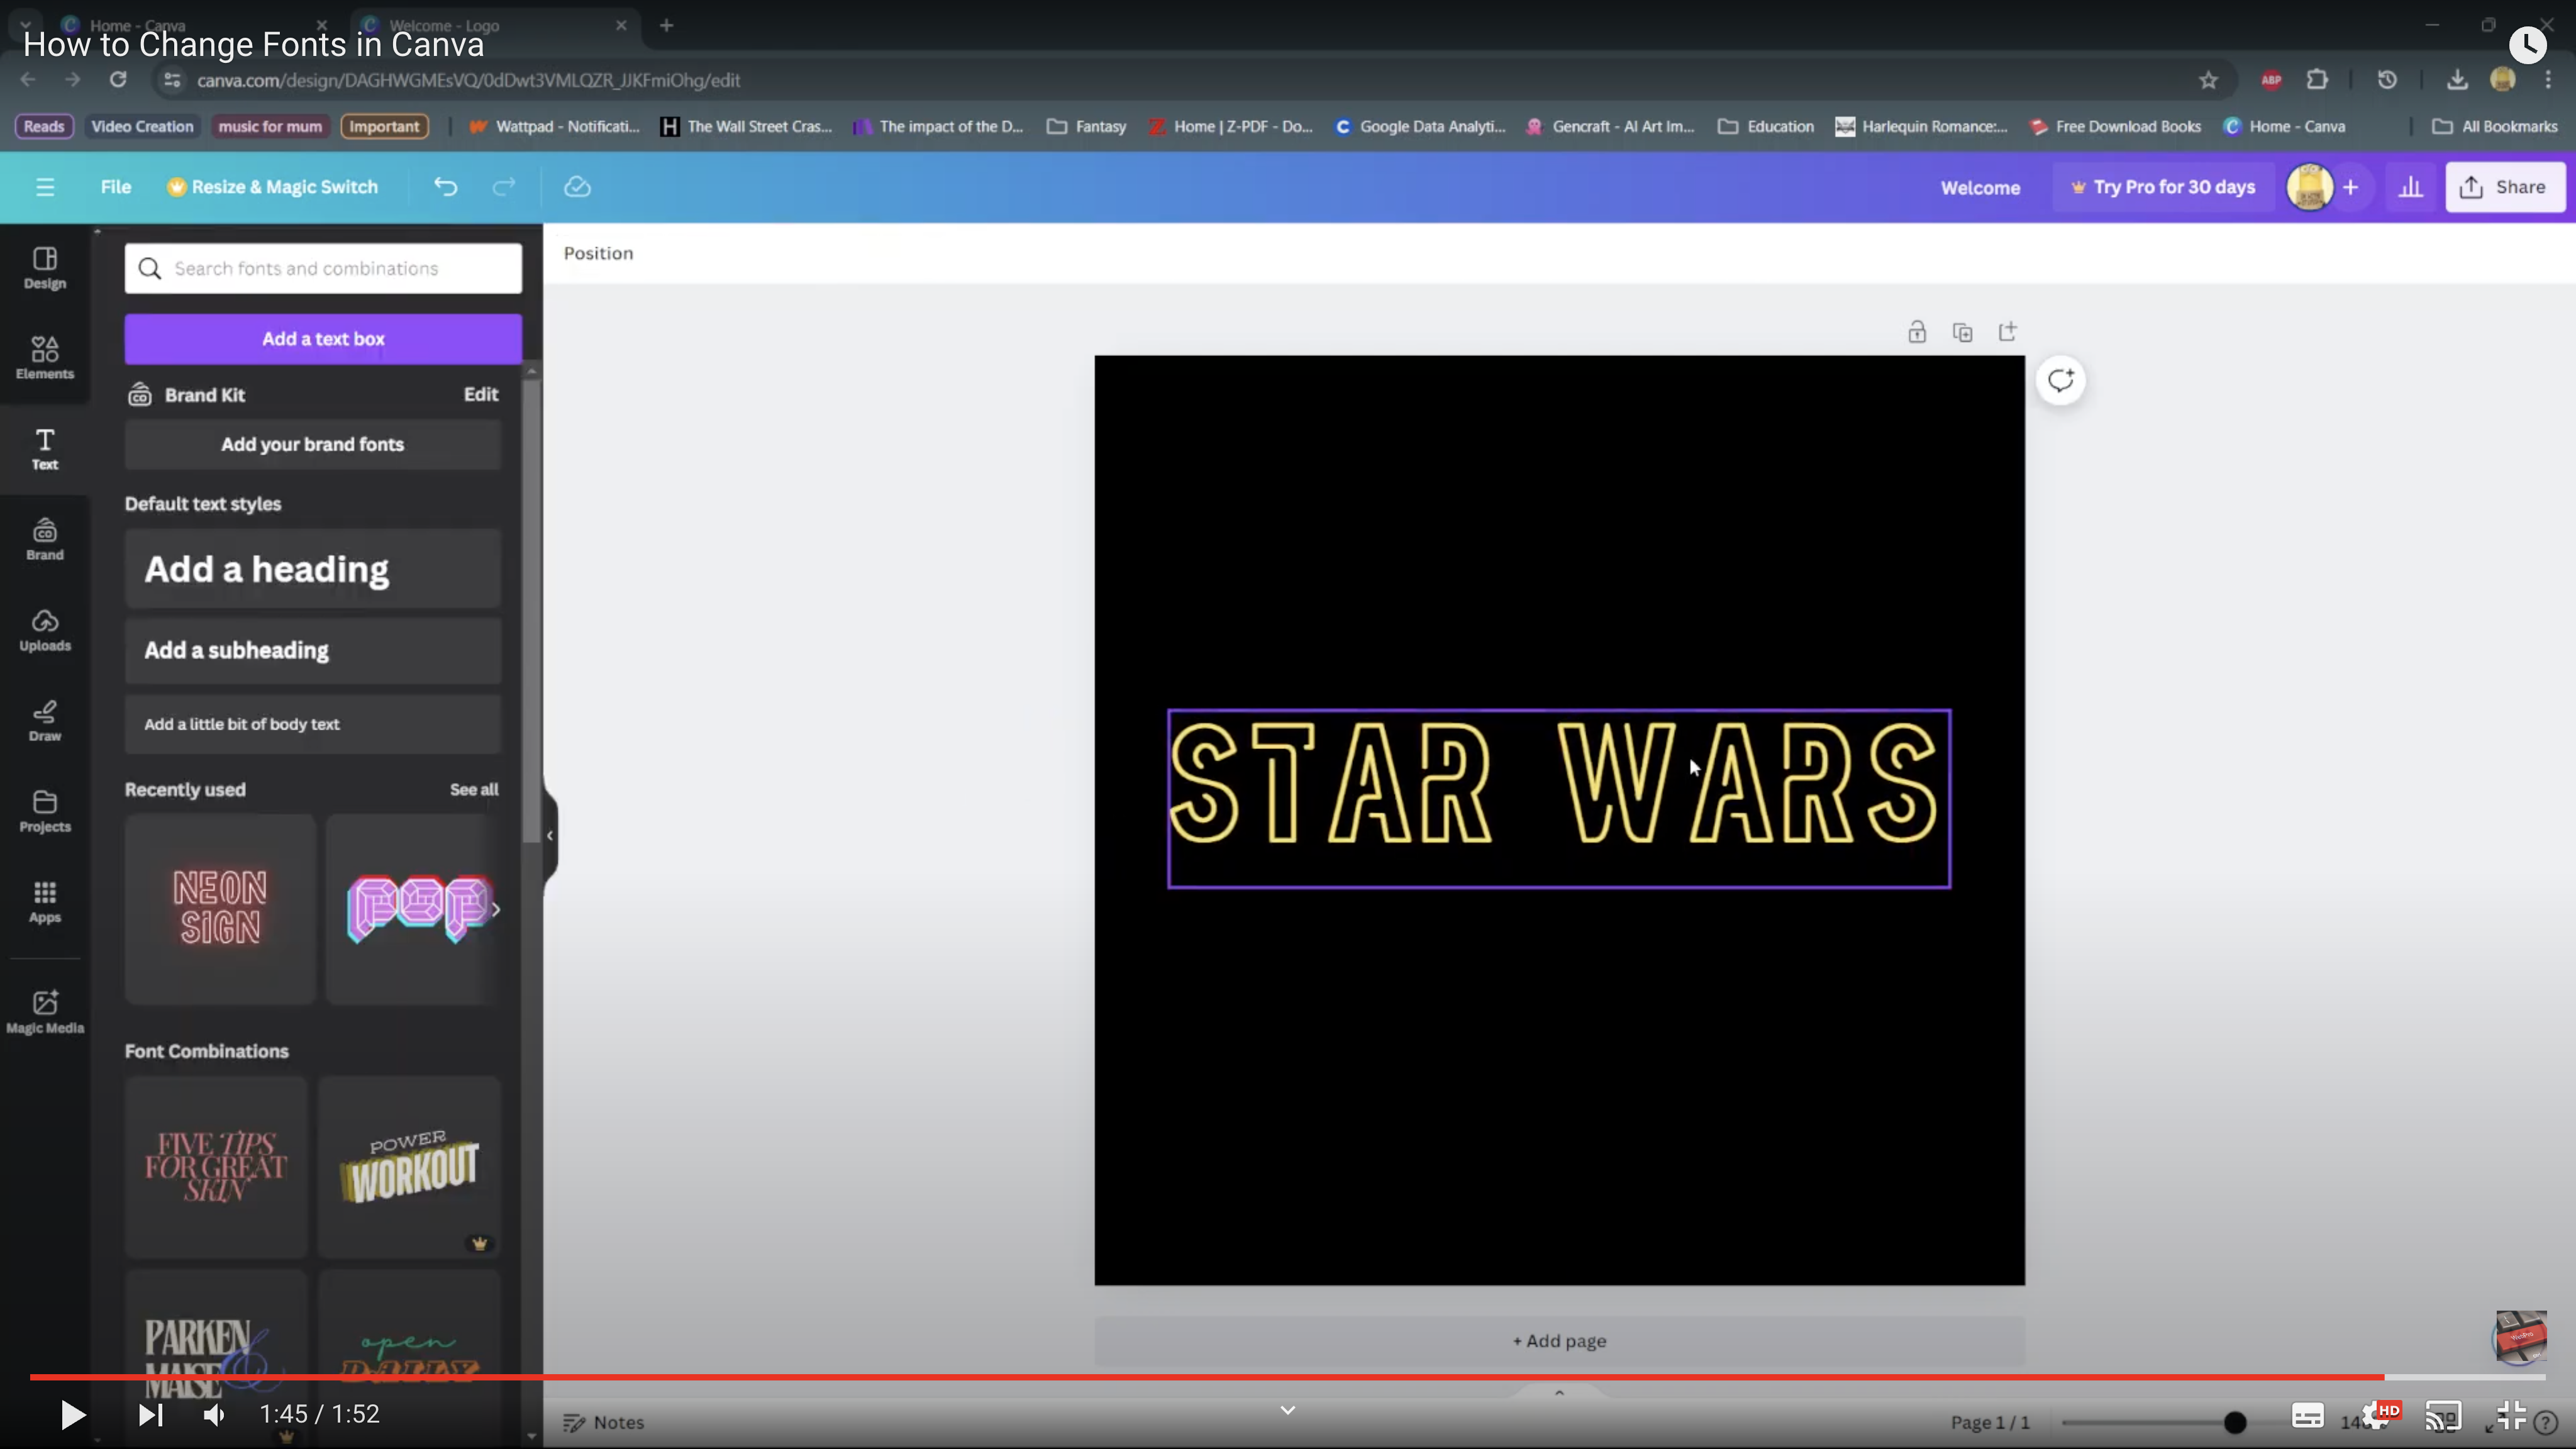
Task: Open the Canva hamburger main menu
Action: (x=45, y=187)
